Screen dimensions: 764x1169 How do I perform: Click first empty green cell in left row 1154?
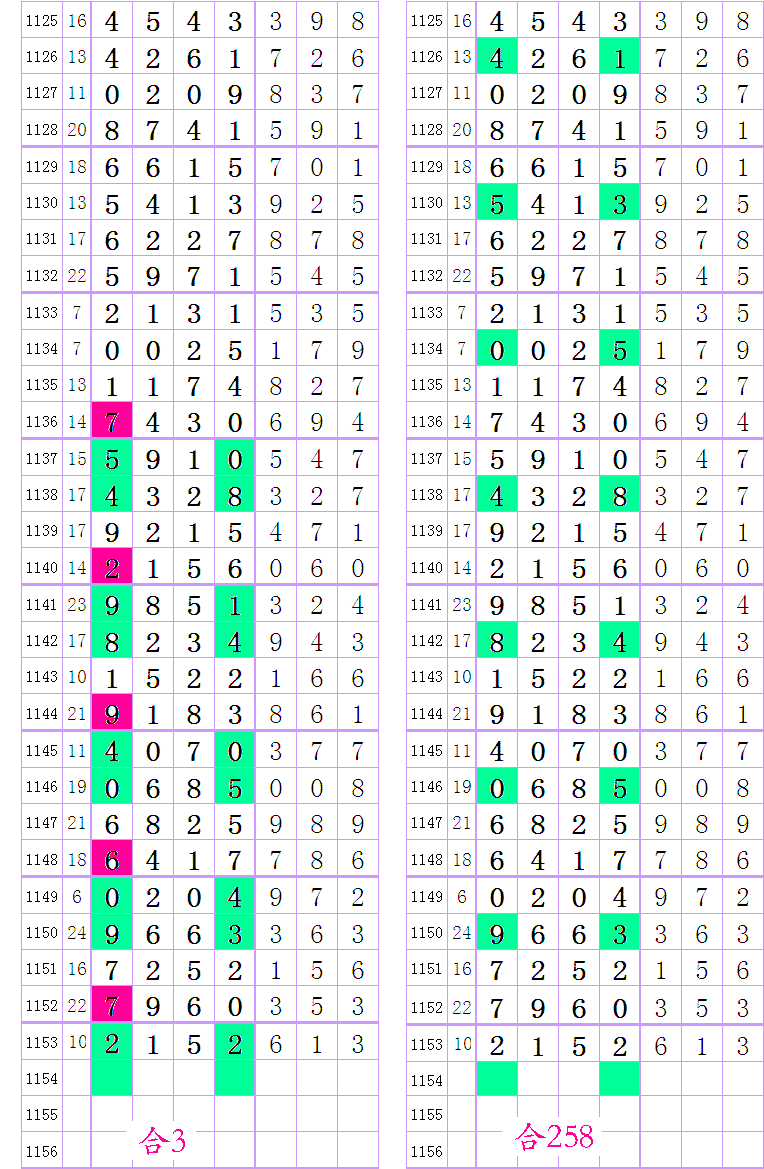point(111,1079)
